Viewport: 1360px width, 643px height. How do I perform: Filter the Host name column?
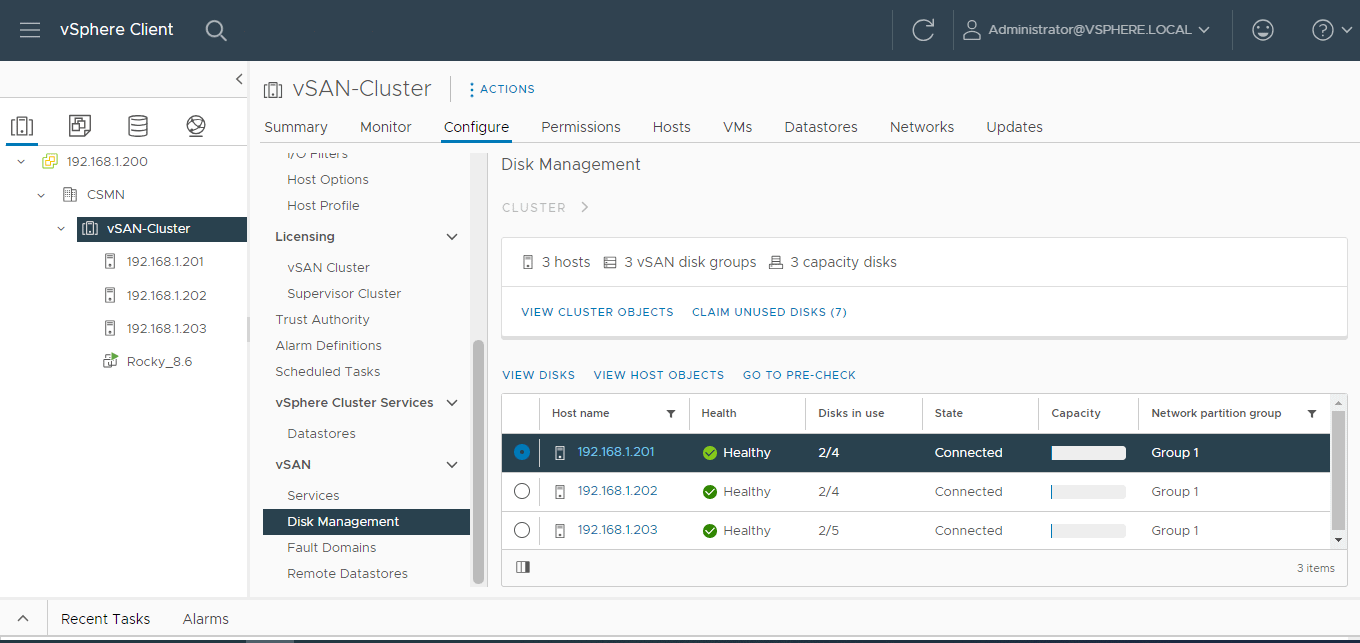coord(671,414)
